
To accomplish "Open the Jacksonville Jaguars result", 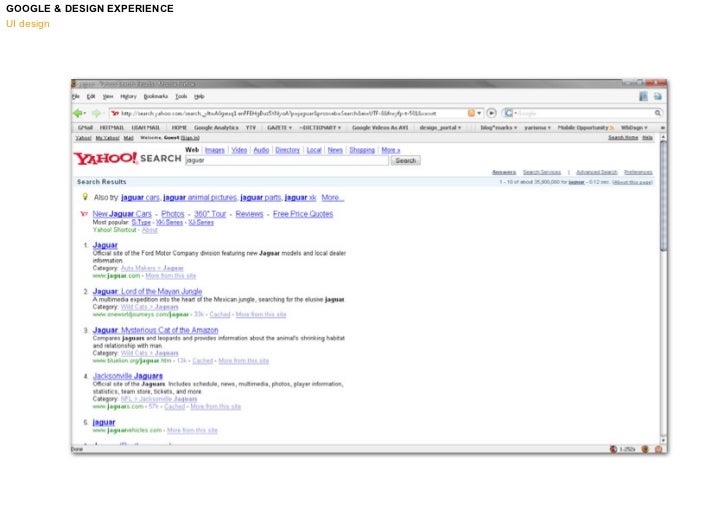I will coord(128,376).
